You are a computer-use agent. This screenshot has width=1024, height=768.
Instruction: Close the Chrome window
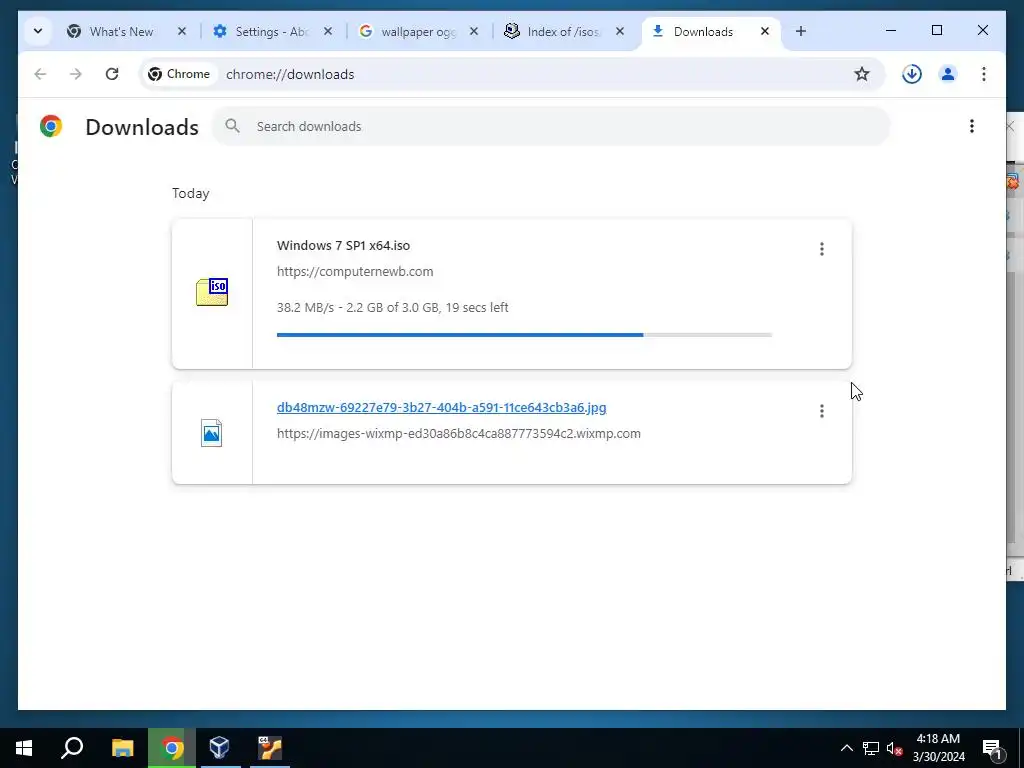click(983, 30)
